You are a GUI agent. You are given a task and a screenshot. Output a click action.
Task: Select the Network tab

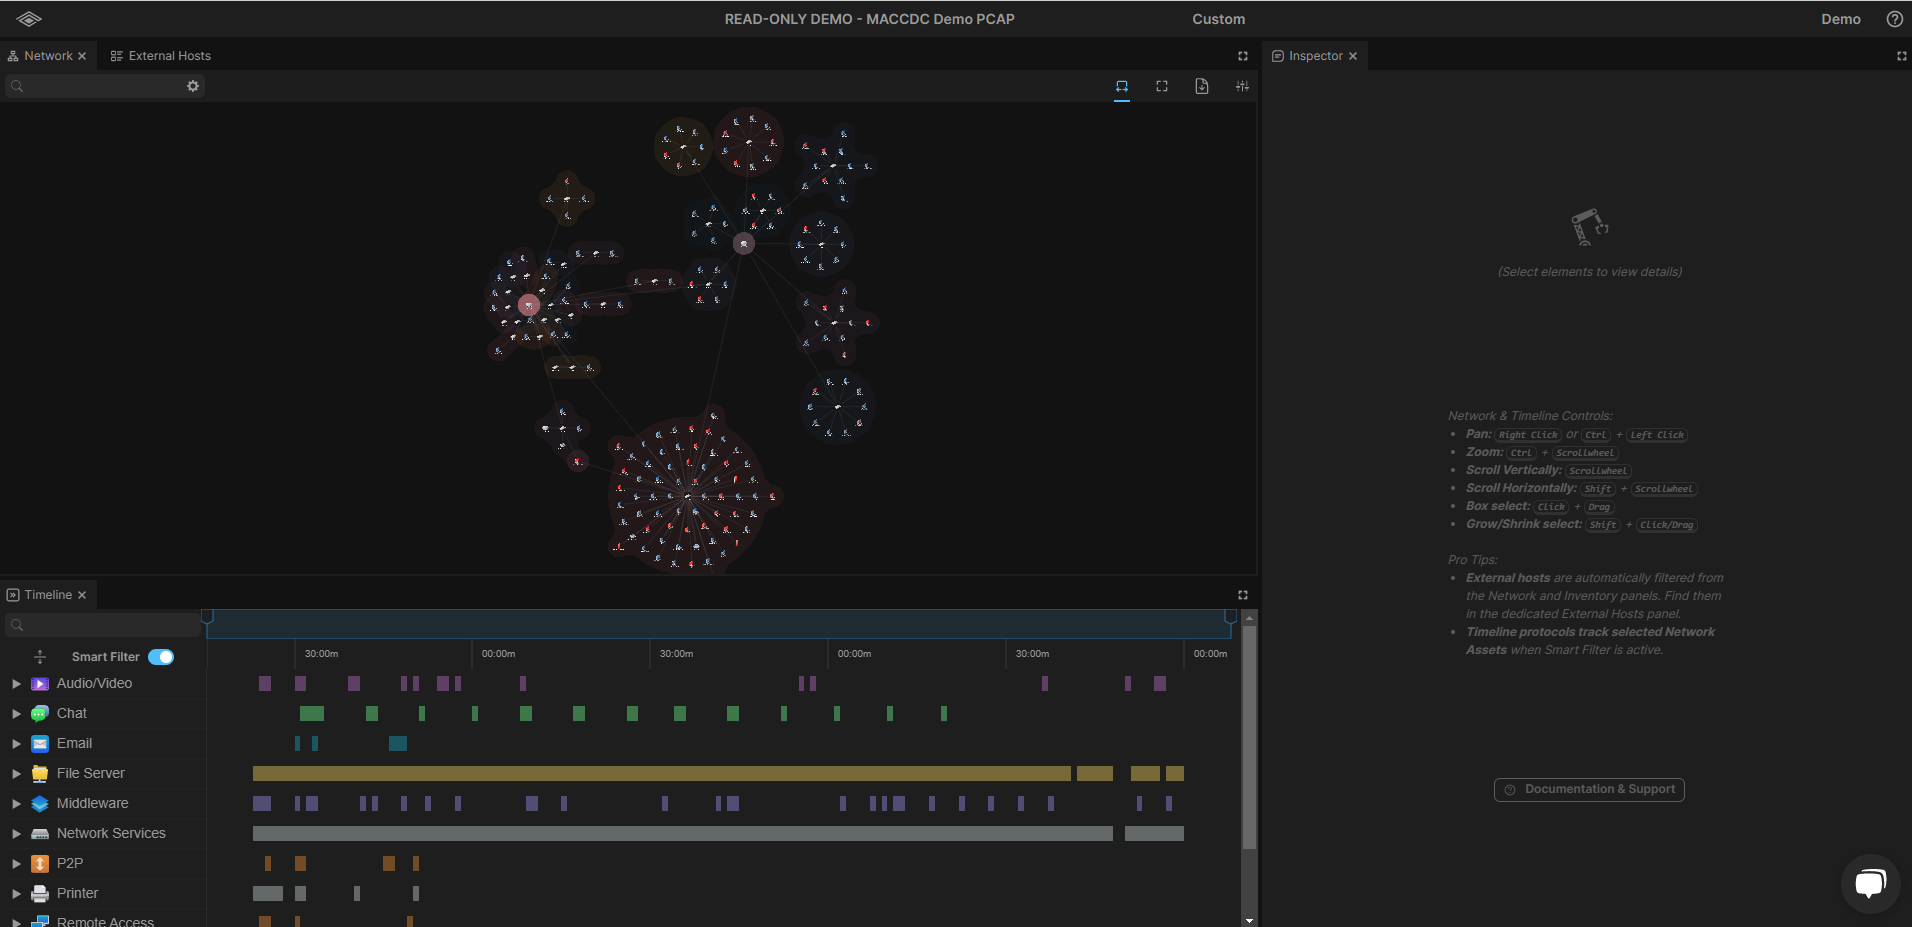click(47, 56)
